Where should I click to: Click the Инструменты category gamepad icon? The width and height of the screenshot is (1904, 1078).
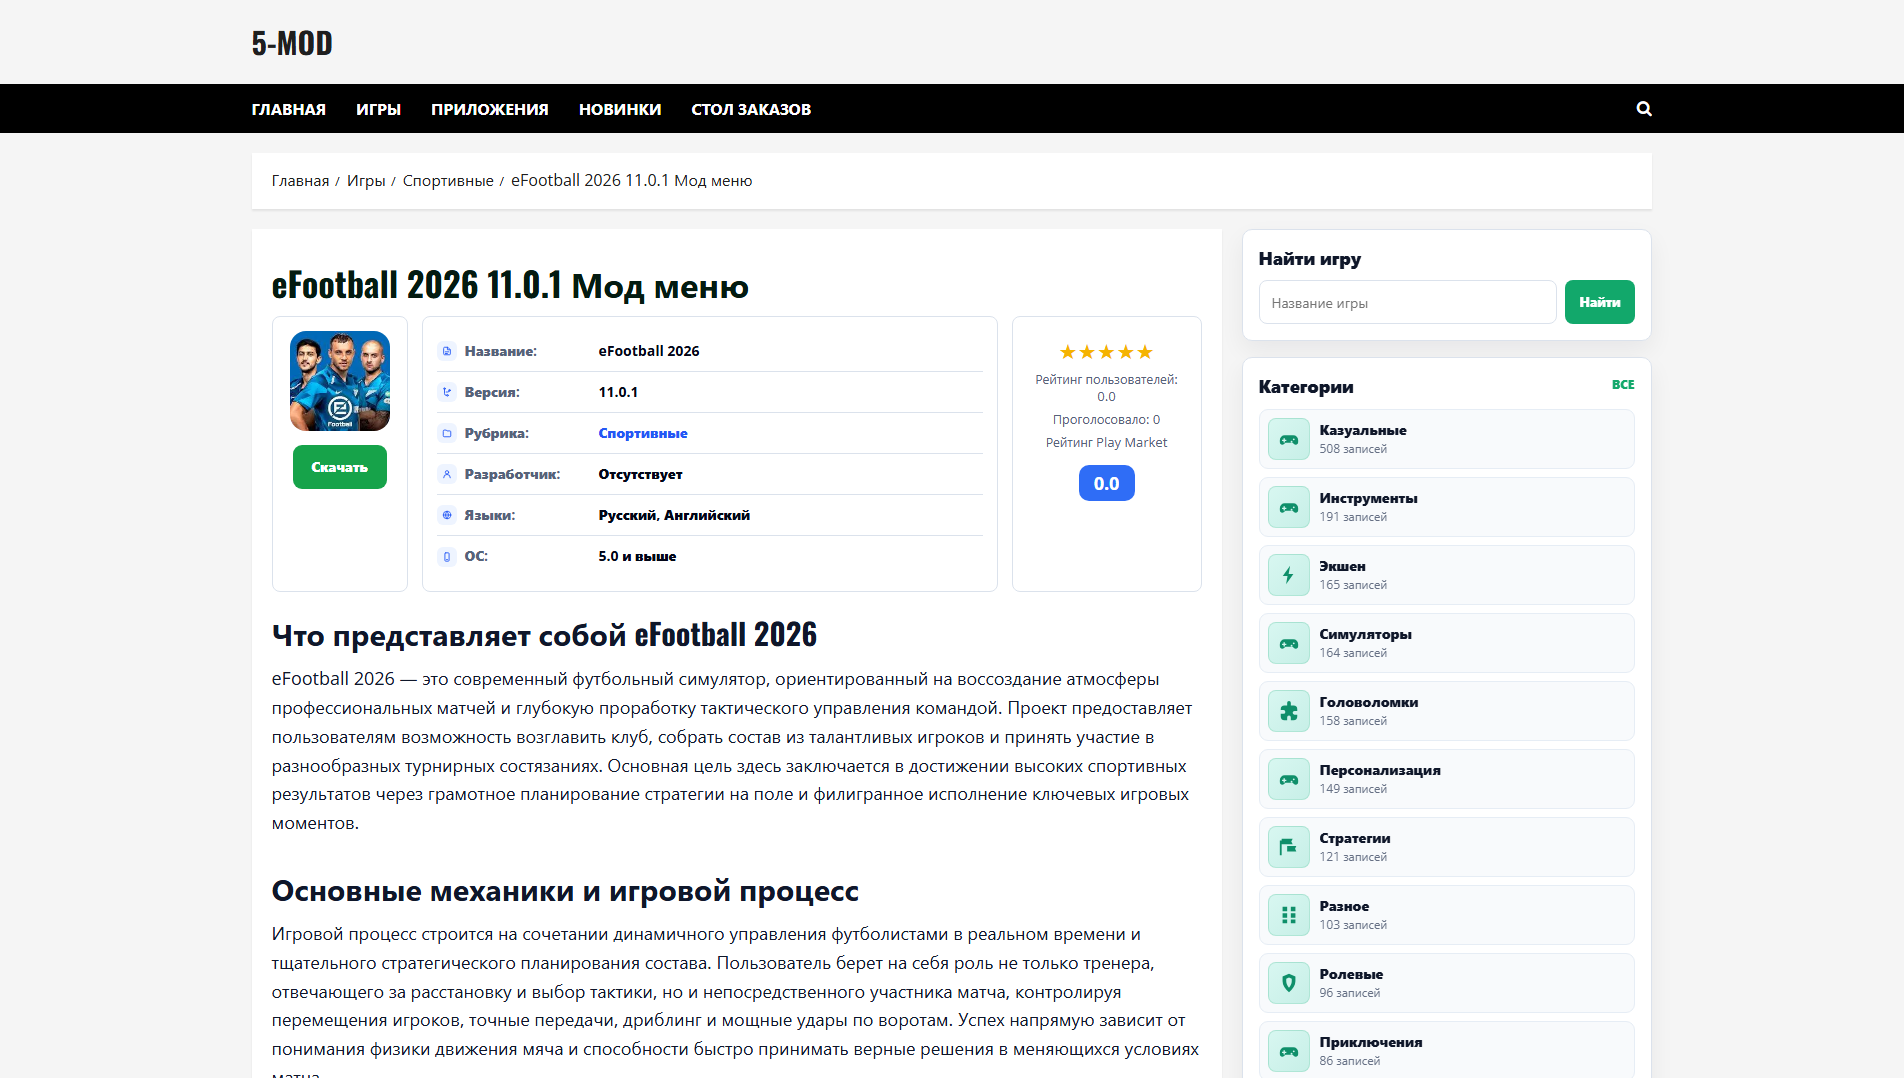[1289, 508]
